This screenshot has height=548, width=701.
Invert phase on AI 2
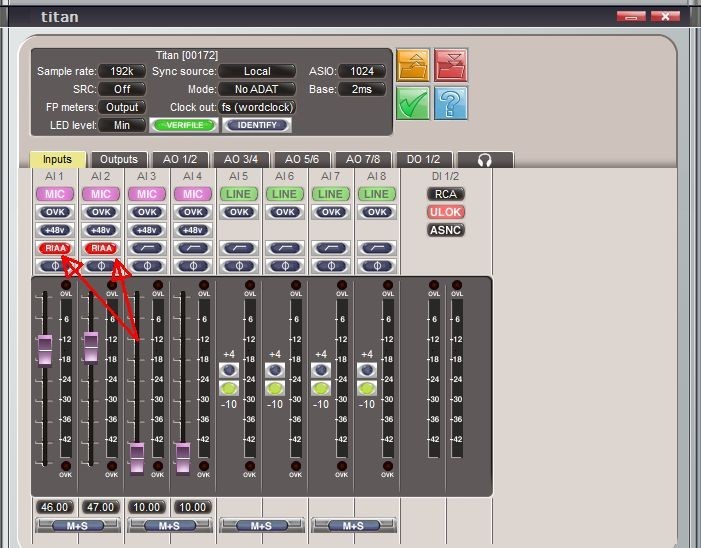point(101,266)
